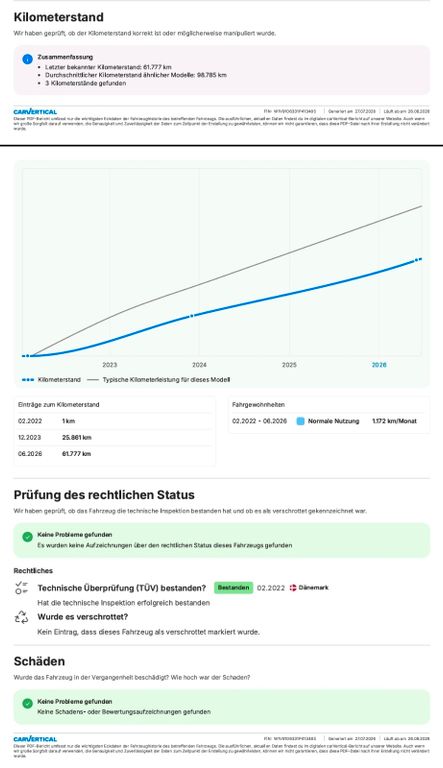Click the final data point on the blue curve
The image size is (443, 768).
click(418, 260)
